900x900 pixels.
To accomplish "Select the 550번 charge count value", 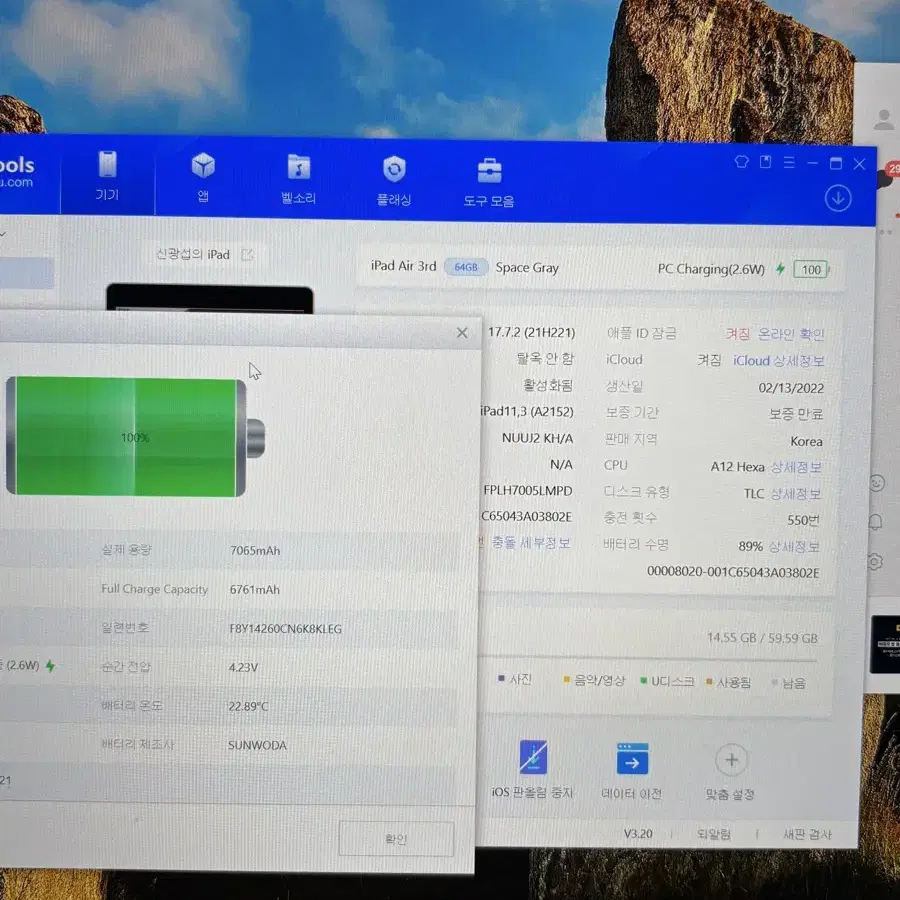I will click(803, 521).
